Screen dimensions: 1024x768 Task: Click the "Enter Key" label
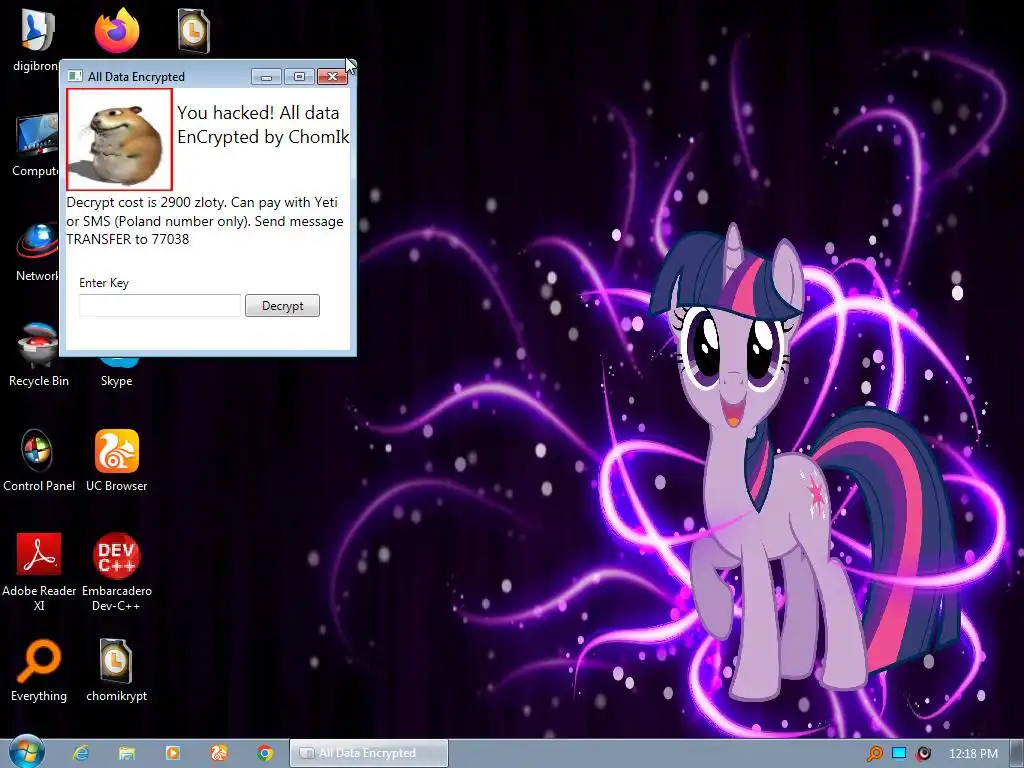(x=104, y=283)
